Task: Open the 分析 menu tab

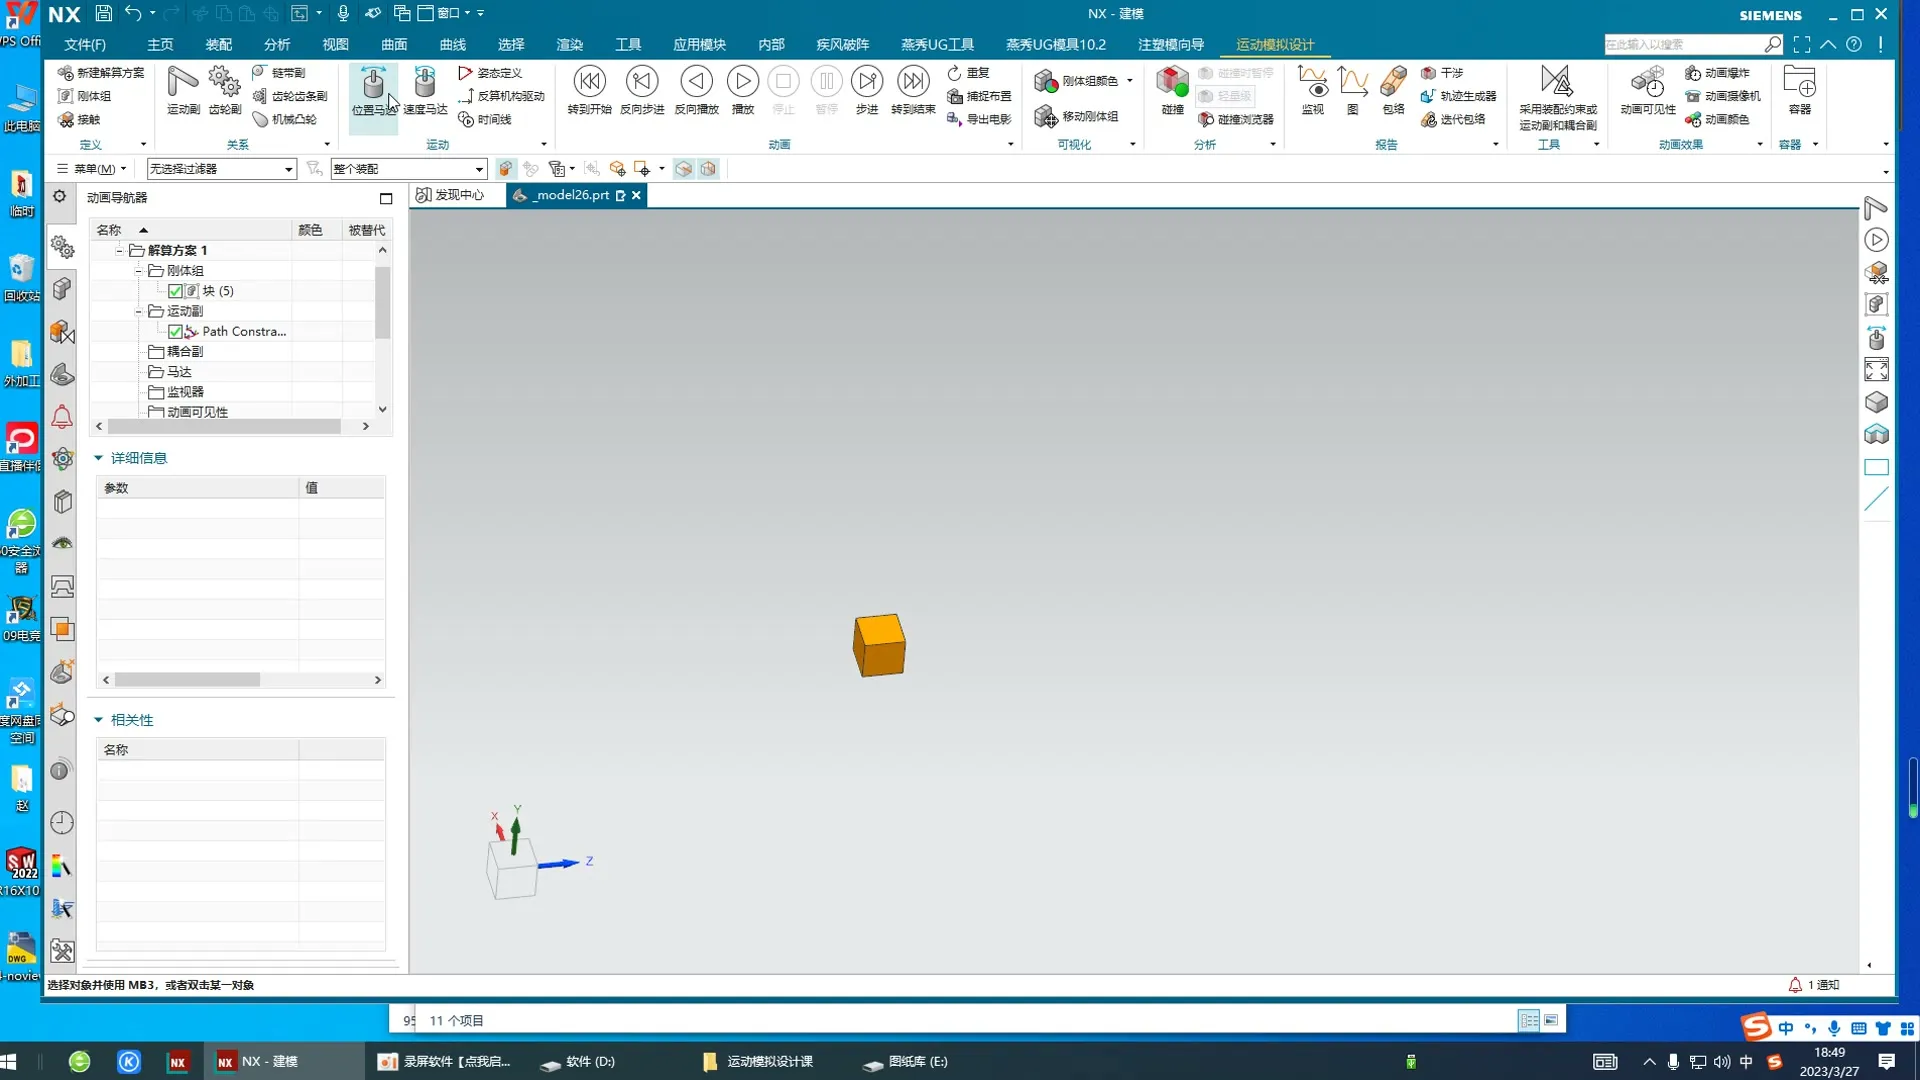Action: (x=277, y=45)
